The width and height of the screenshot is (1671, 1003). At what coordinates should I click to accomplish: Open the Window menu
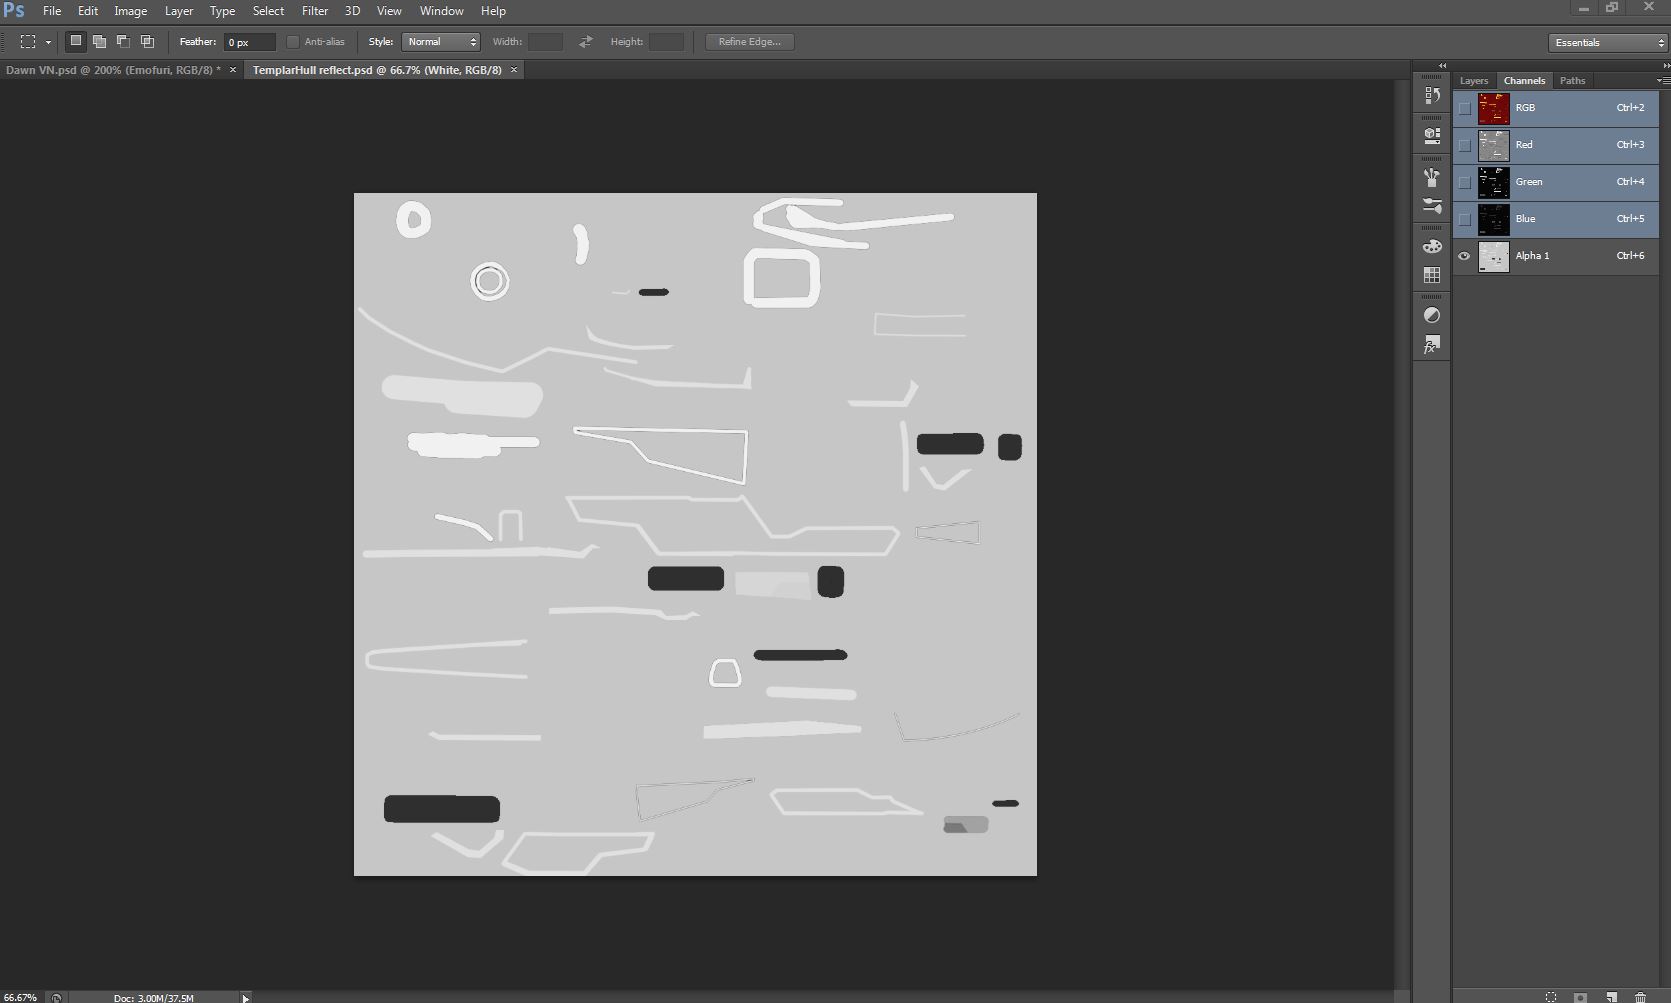pyautogui.click(x=441, y=11)
